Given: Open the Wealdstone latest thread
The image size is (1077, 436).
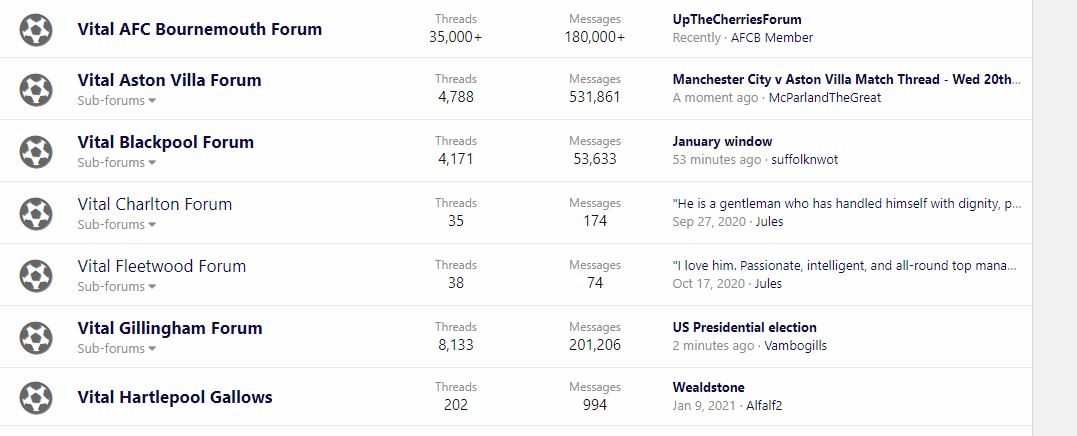Looking at the screenshot, I should point(708,388).
